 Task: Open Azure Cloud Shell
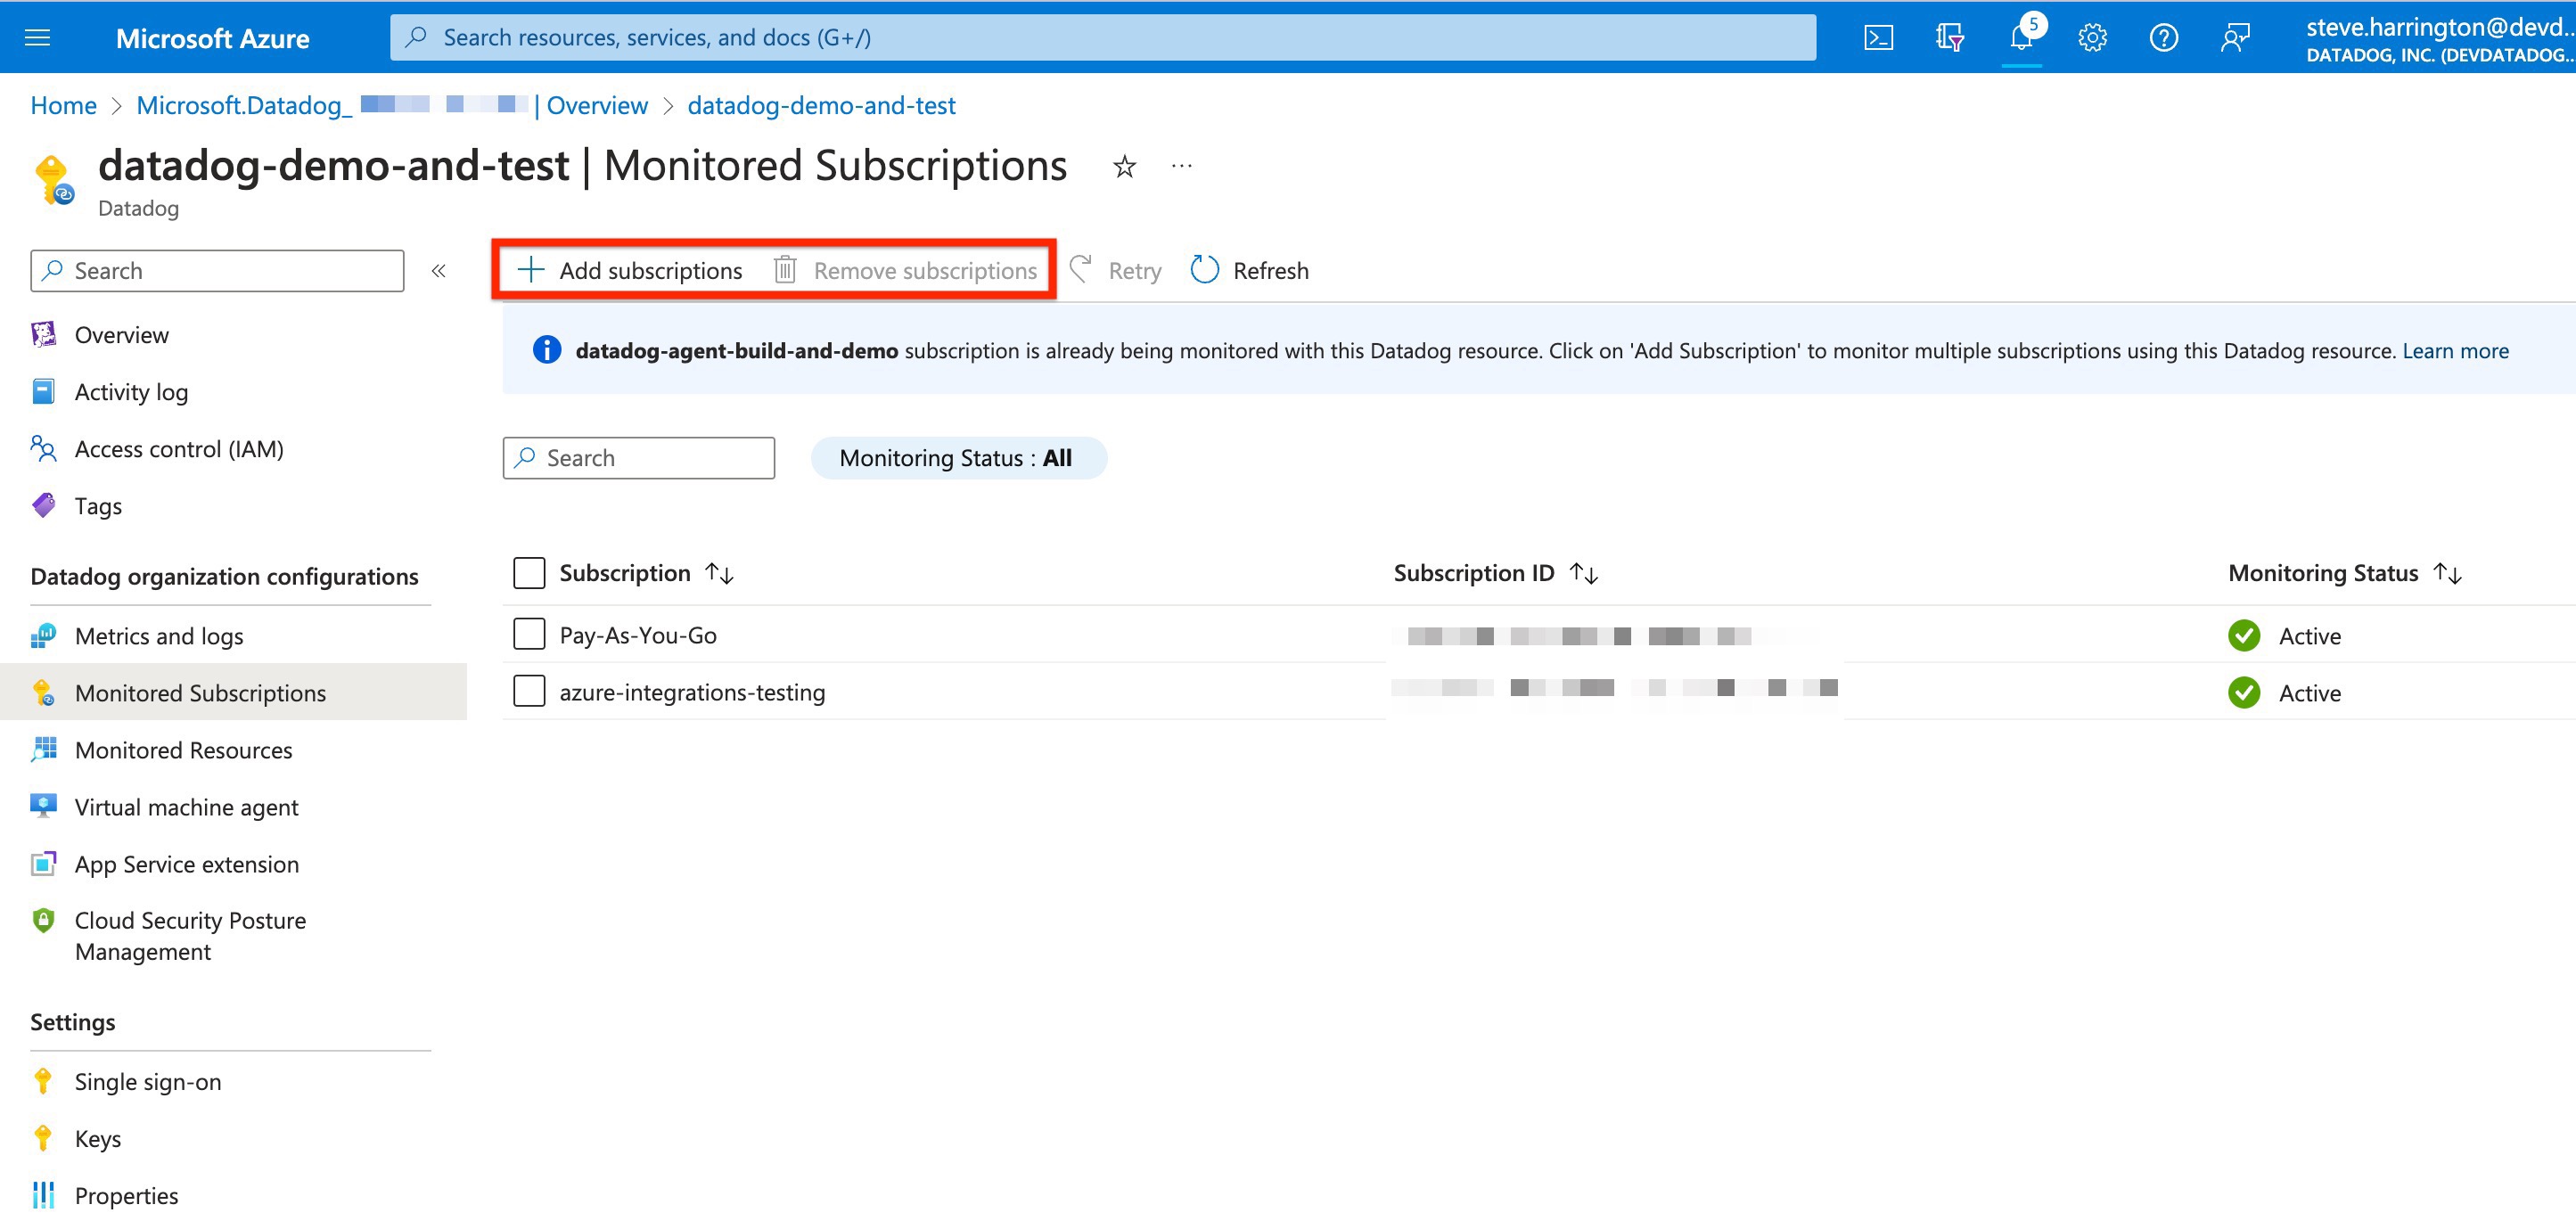(x=1878, y=37)
